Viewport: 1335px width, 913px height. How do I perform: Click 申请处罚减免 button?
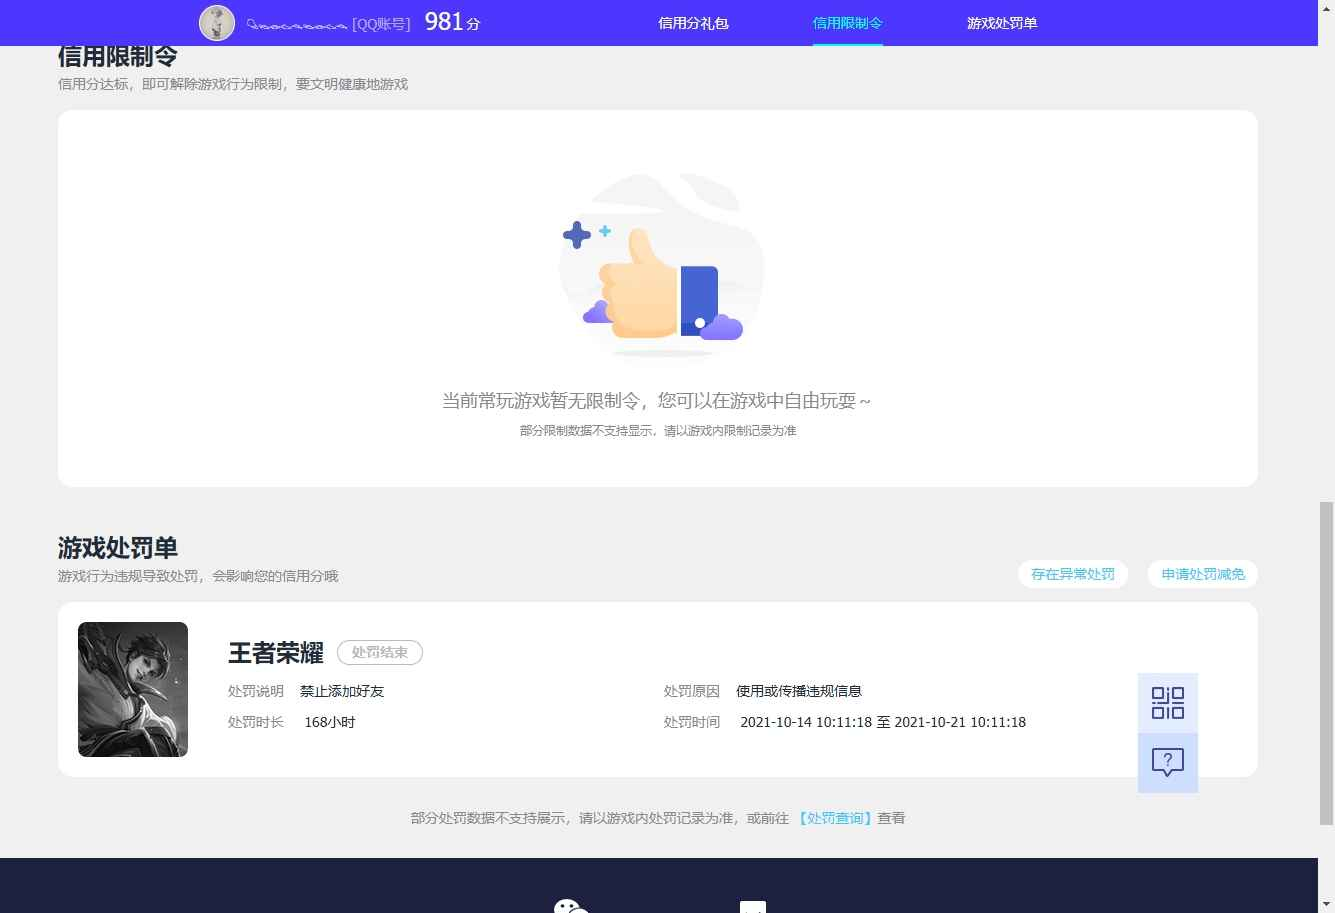pyautogui.click(x=1203, y=574)
